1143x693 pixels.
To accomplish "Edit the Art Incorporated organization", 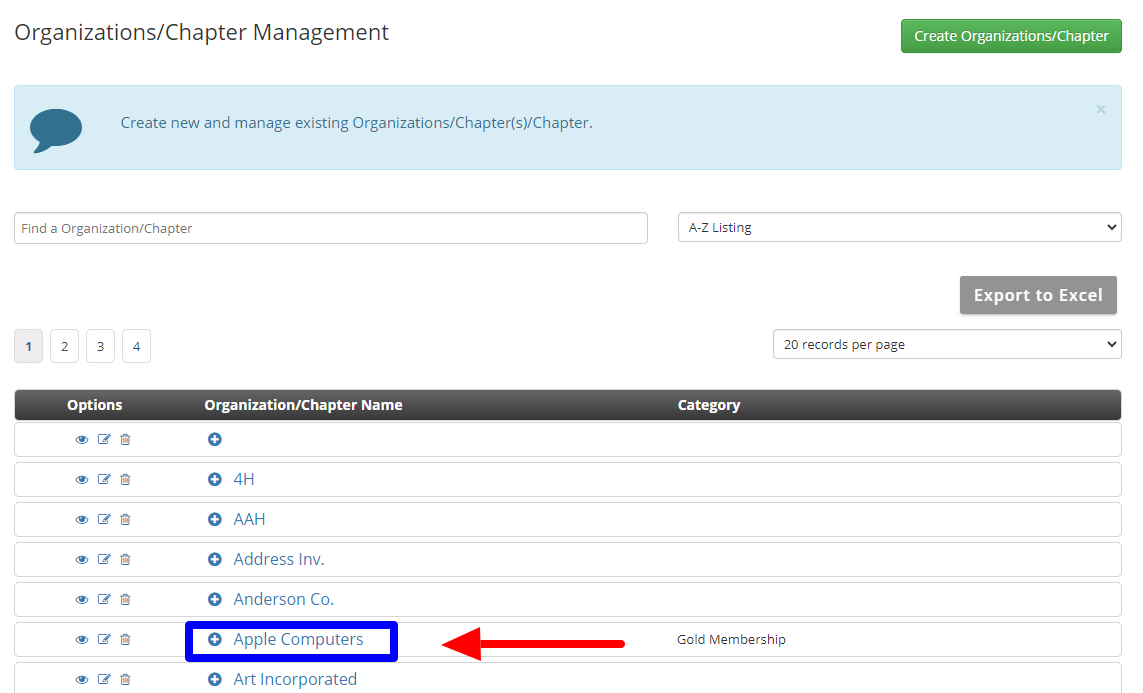I will 104,680.
